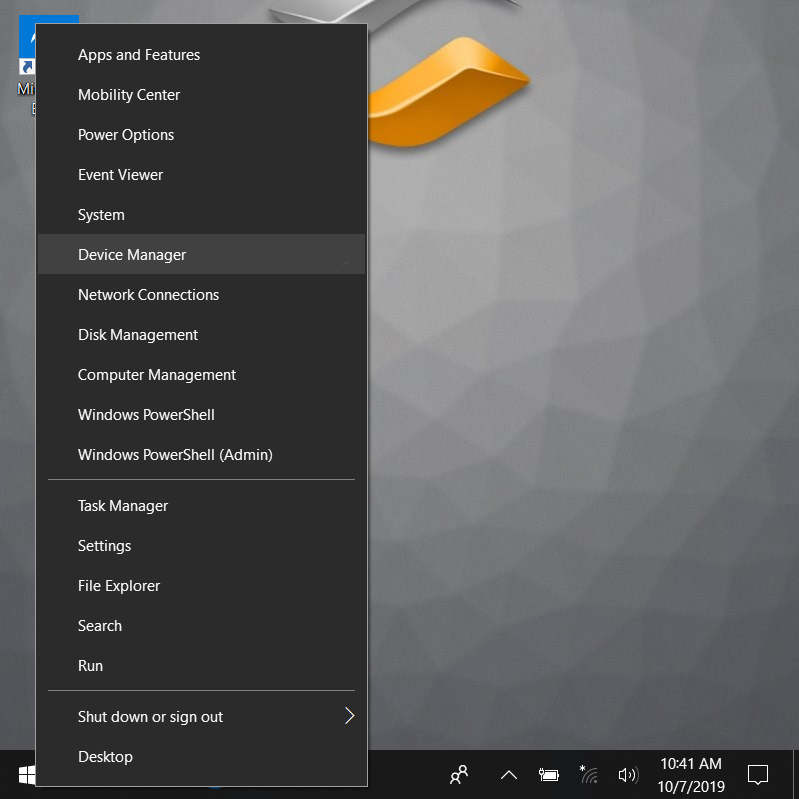The width and height of the screenshot is (799, 799).
Task: Choose Computer Management
Action: [157, 375]
